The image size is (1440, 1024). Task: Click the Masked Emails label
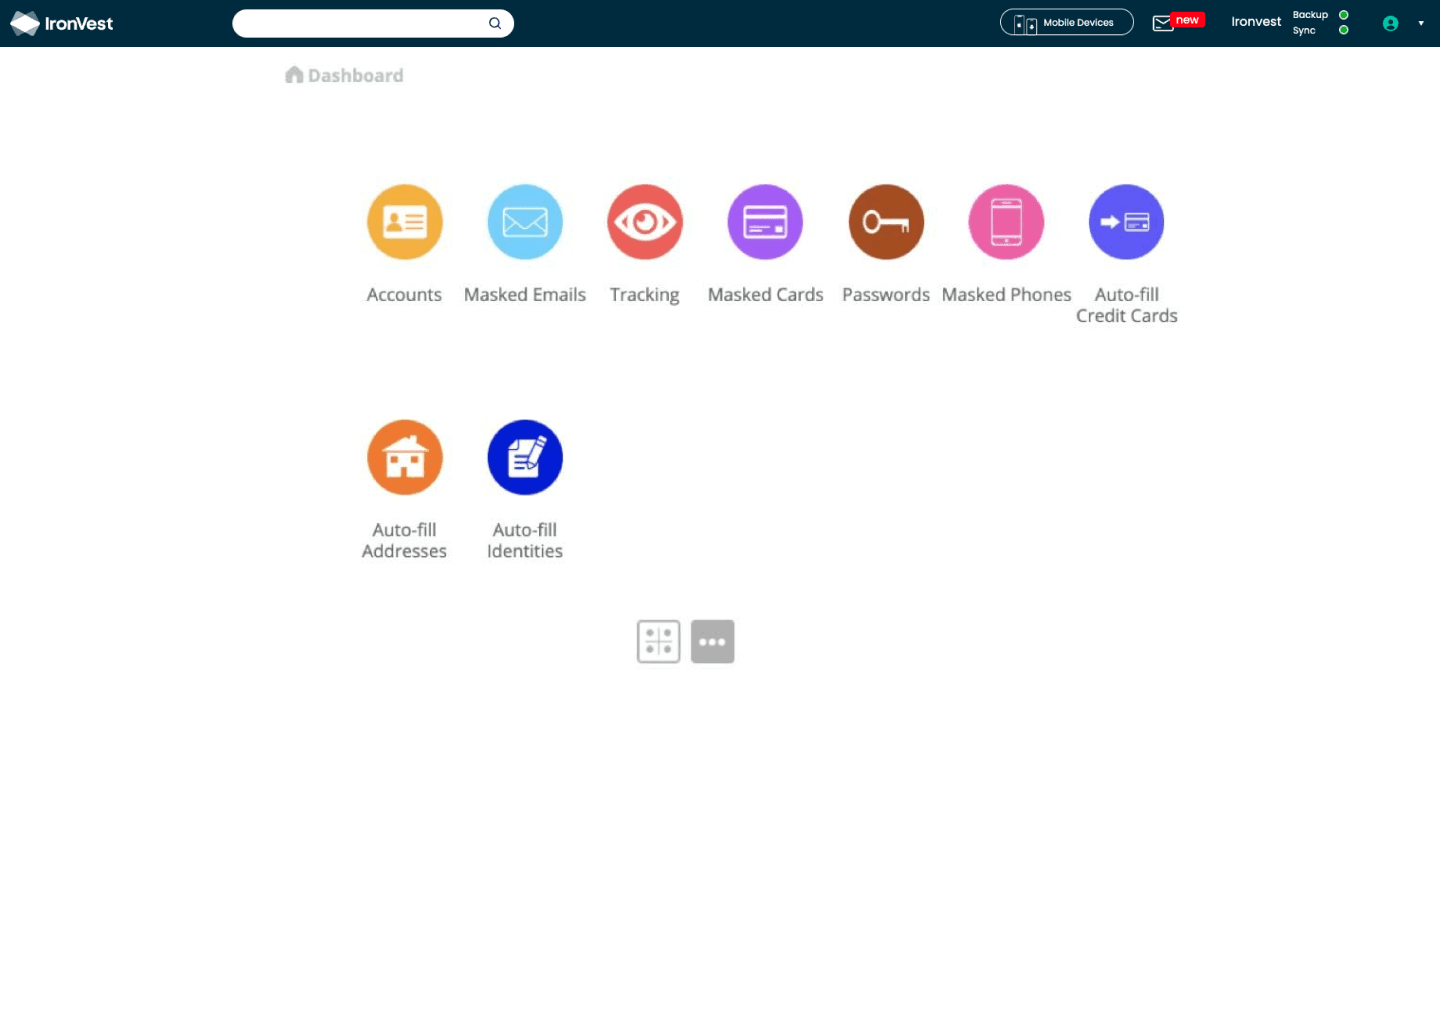tap(525, 294)
